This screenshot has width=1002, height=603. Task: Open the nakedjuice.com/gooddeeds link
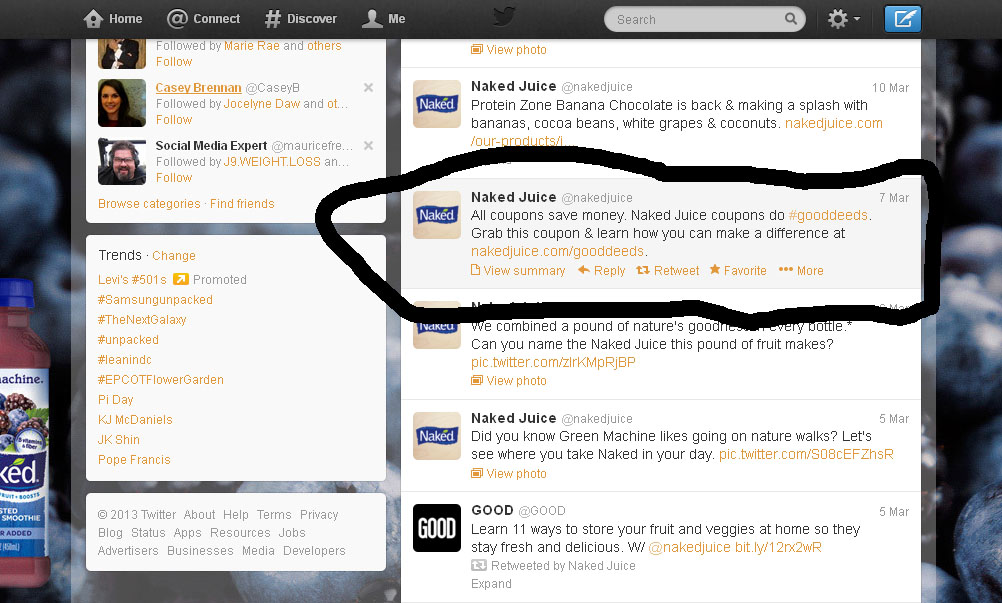(x=557, y=251)
